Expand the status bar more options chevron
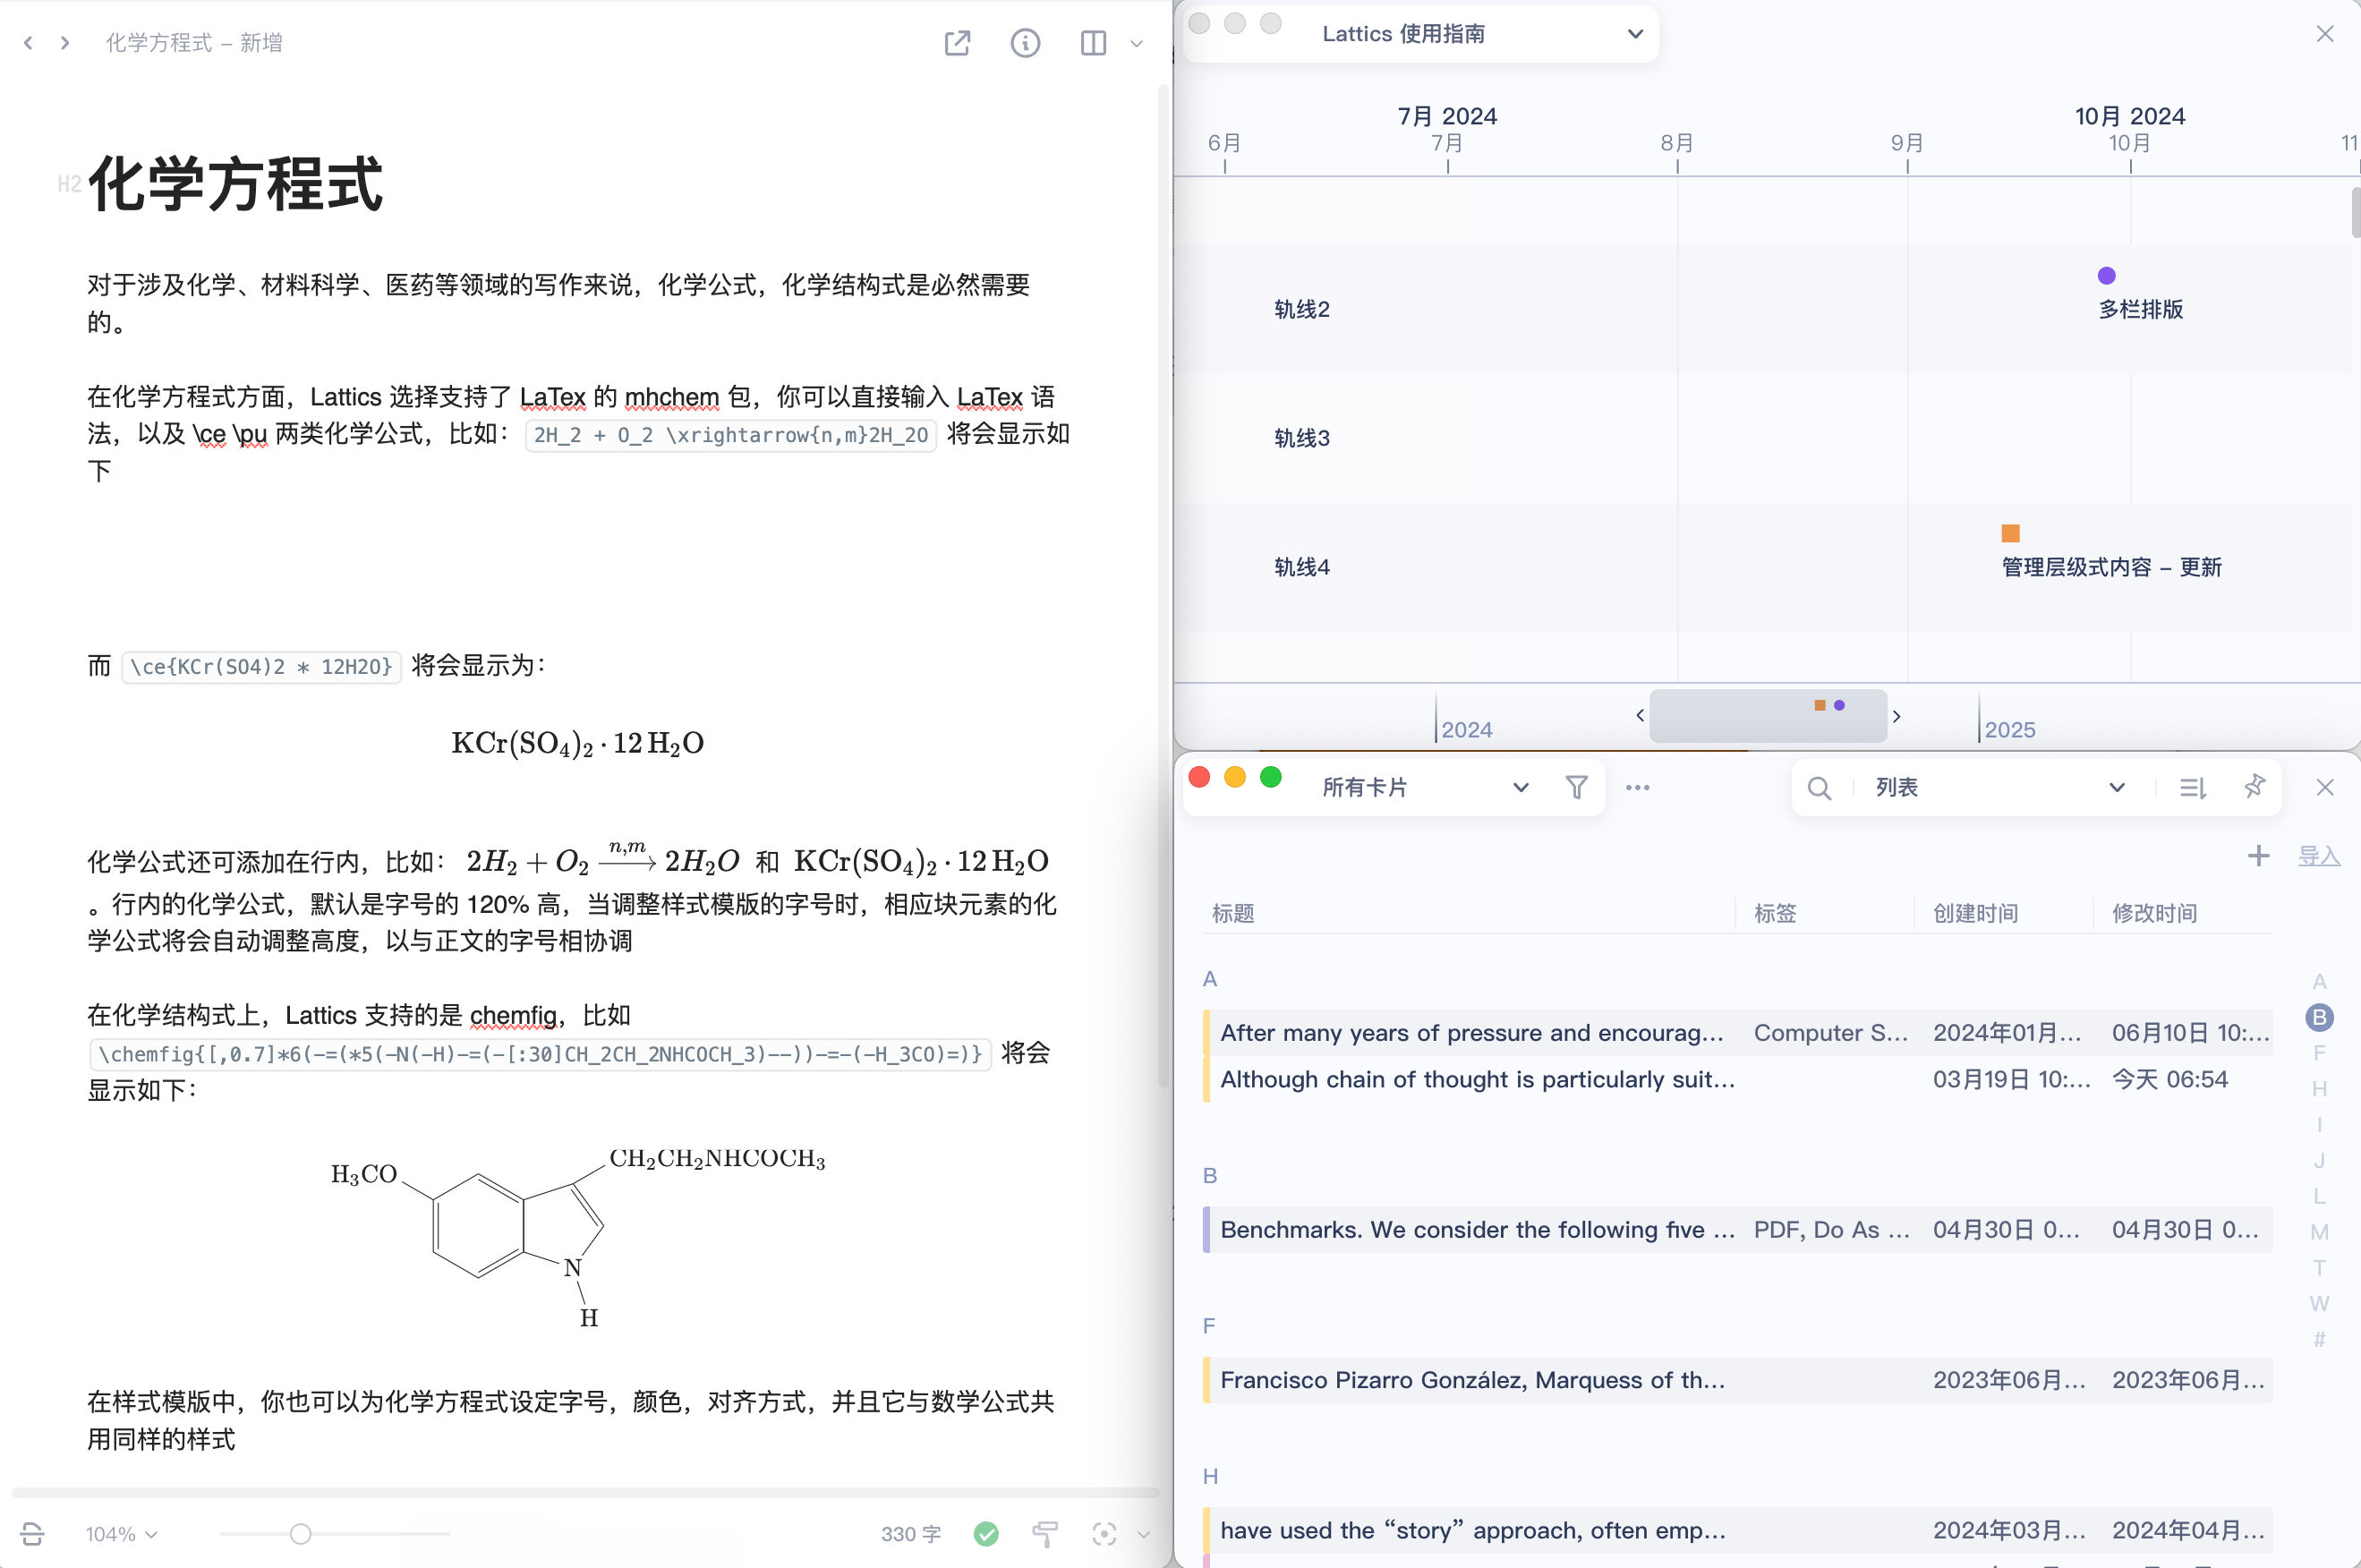Viewport: 2361px width, 1568px height. 1144,1534
